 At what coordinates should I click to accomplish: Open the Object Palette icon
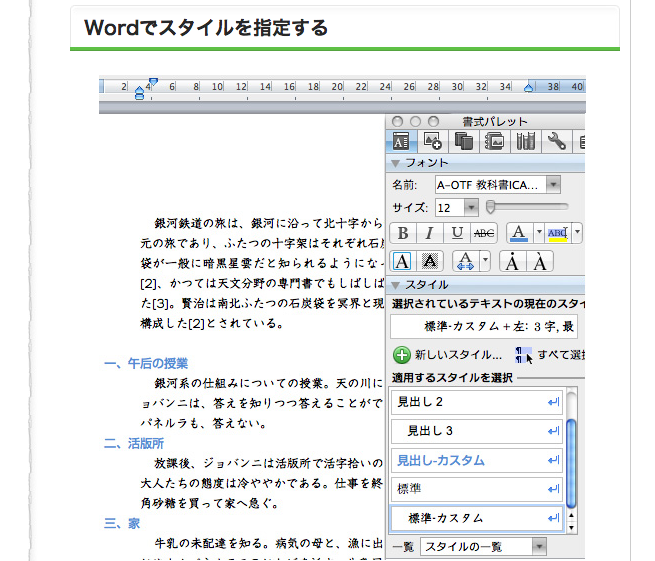(x=432, y=141)
